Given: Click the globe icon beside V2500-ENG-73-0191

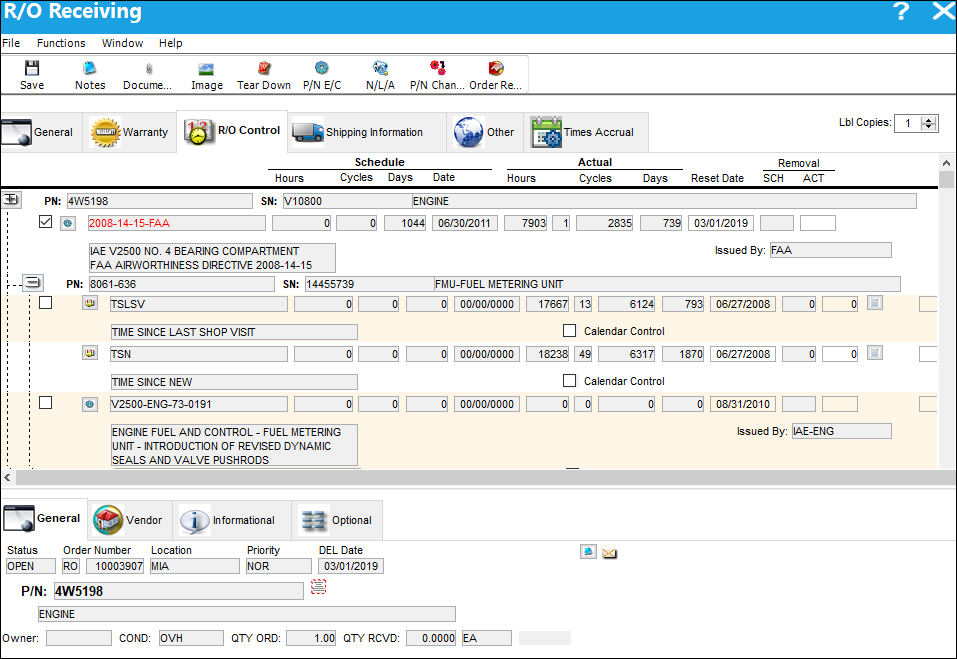Looking at the screenshot, I should click(90, 404).
